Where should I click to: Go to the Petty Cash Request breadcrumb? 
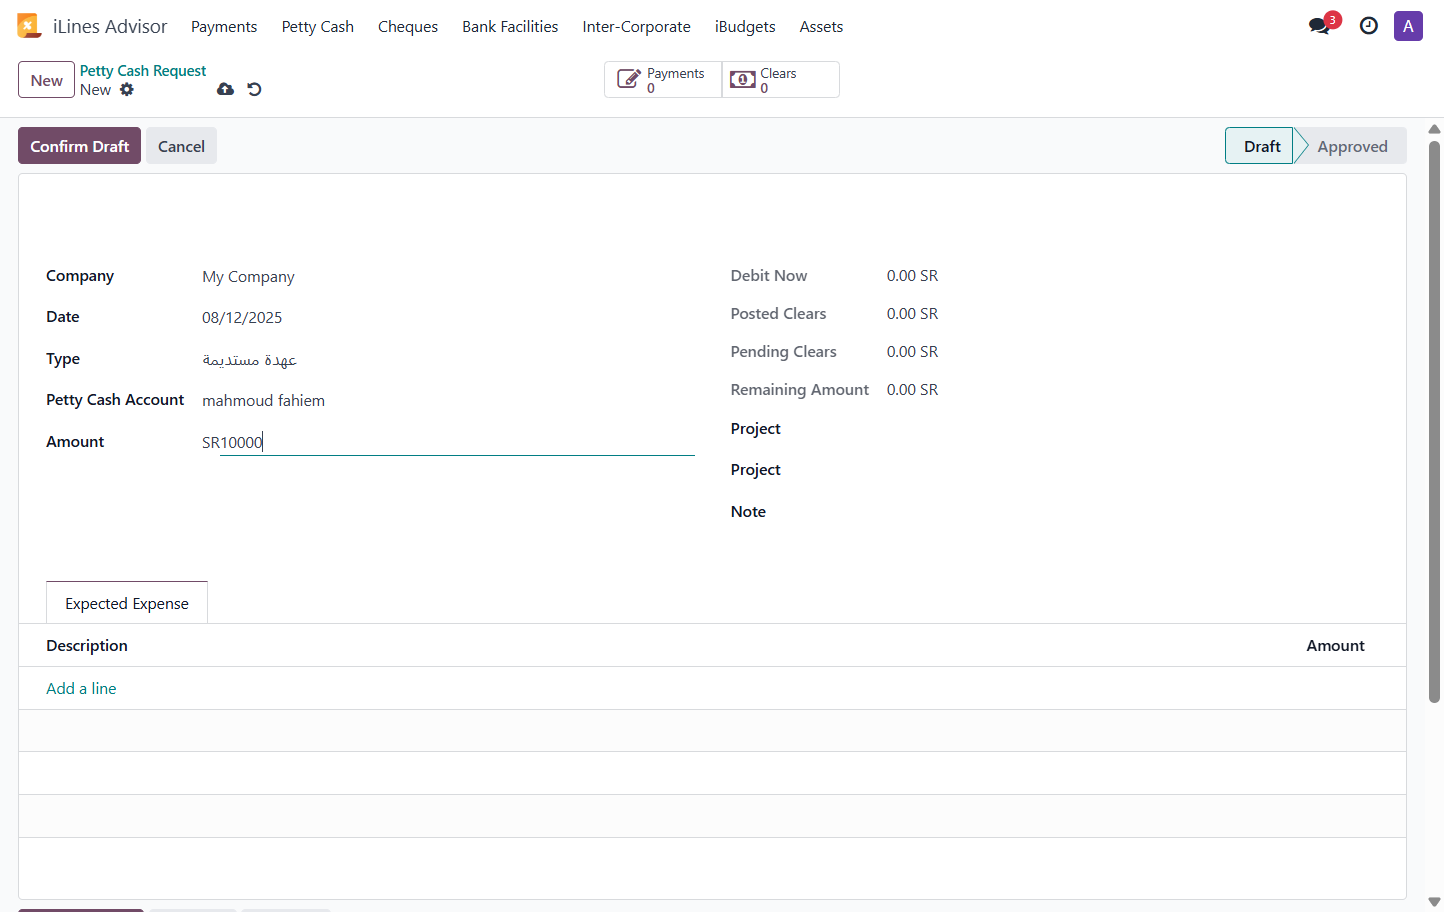(143, 71)
